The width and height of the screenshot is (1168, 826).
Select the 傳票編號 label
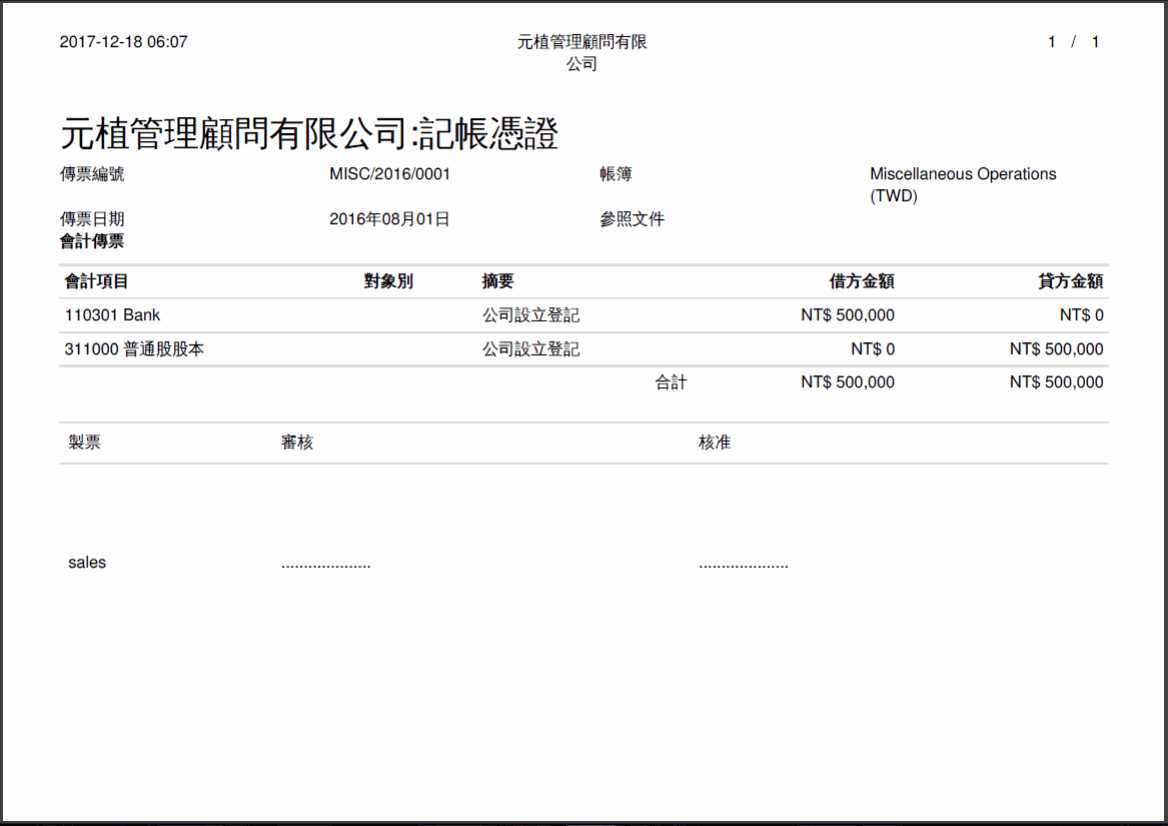[92, 174]
